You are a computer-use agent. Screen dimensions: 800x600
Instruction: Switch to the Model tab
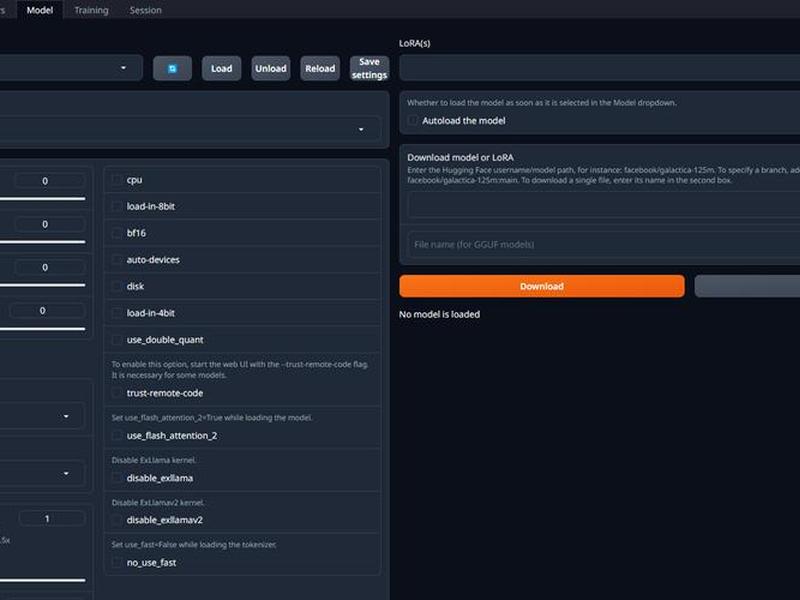point(40,10)
